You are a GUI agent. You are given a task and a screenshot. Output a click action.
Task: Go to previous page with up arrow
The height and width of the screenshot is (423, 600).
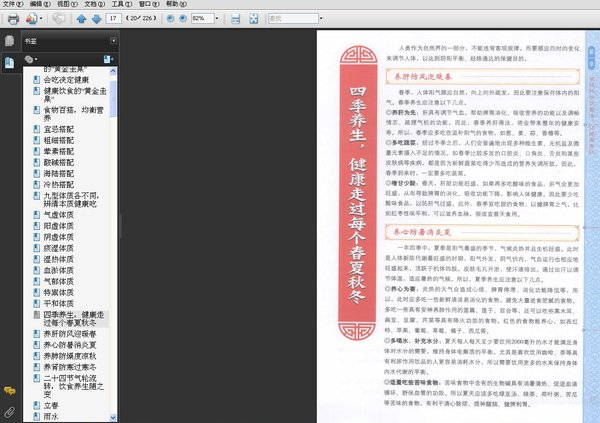coord(81,18)
